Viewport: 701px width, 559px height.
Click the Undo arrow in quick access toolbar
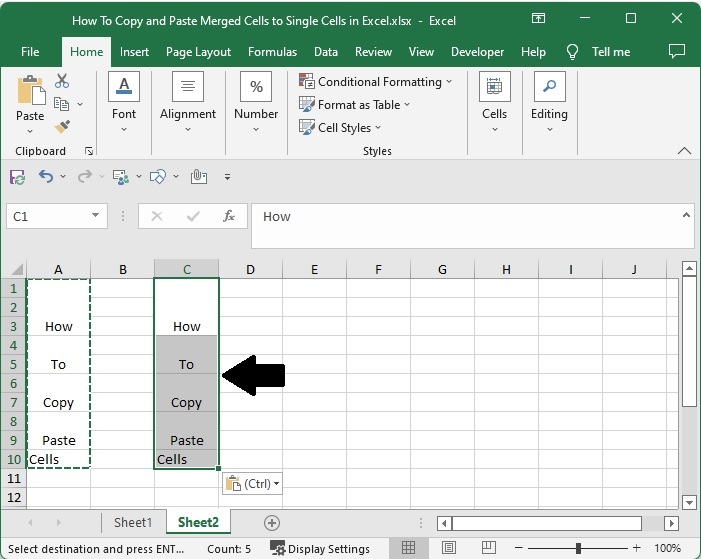point(46,177)
